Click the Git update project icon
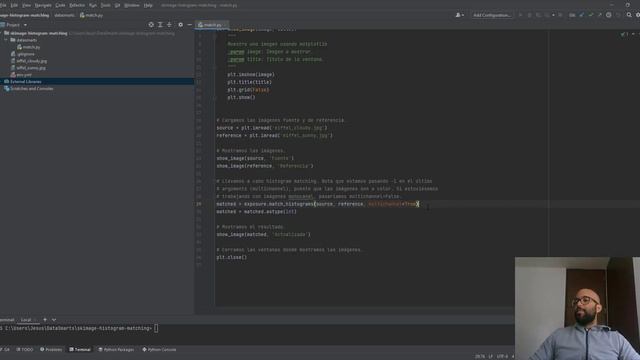The height and width of the screenshot is (360, 640). click(581, 15)
